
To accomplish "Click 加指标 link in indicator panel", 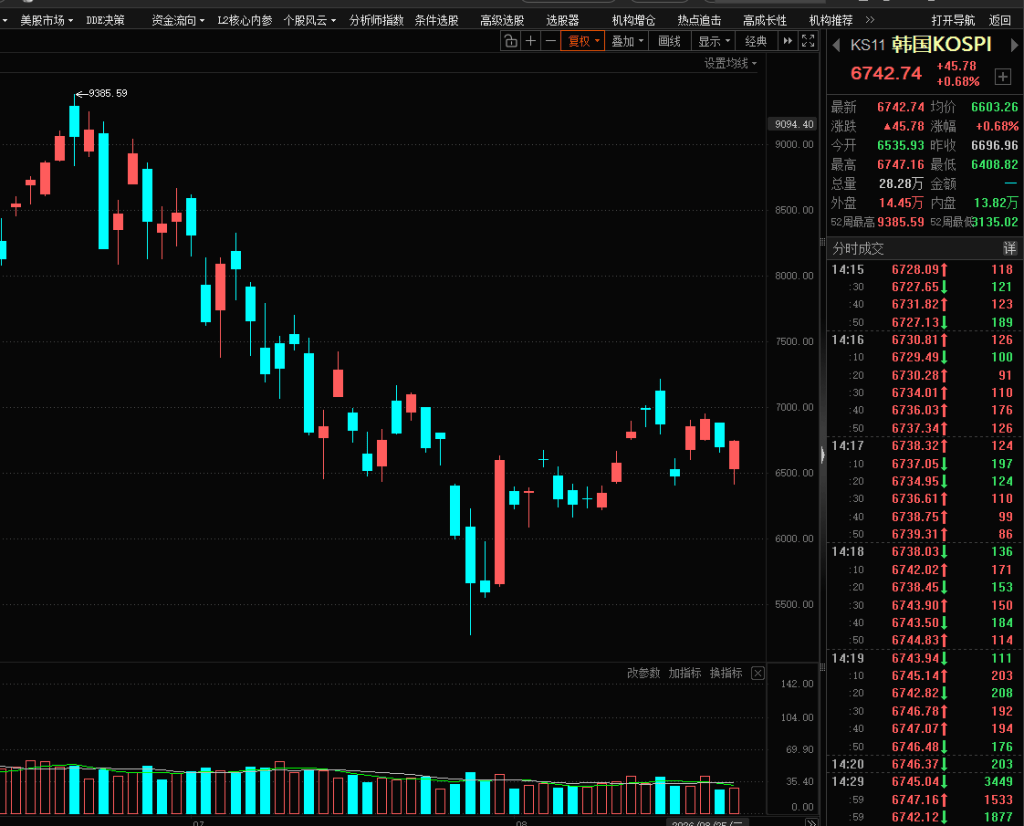I will coord(684,673).
